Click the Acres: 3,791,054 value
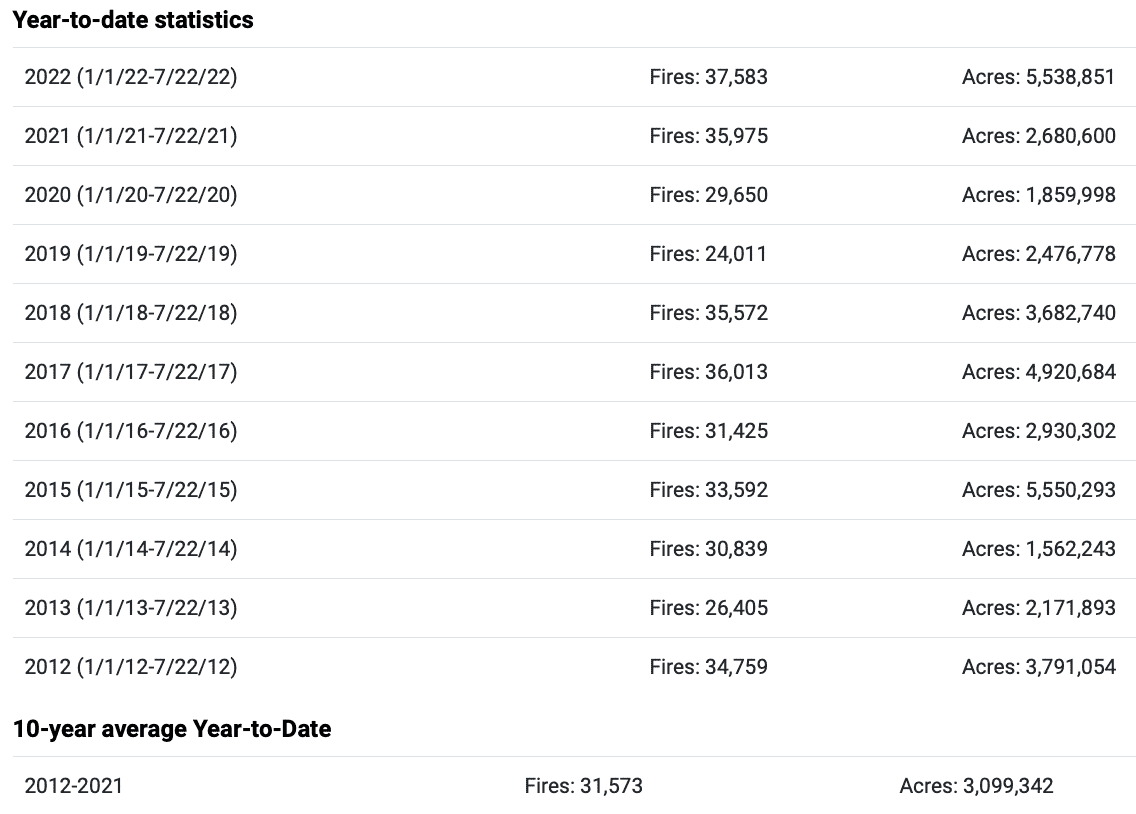 point(1039,667)
